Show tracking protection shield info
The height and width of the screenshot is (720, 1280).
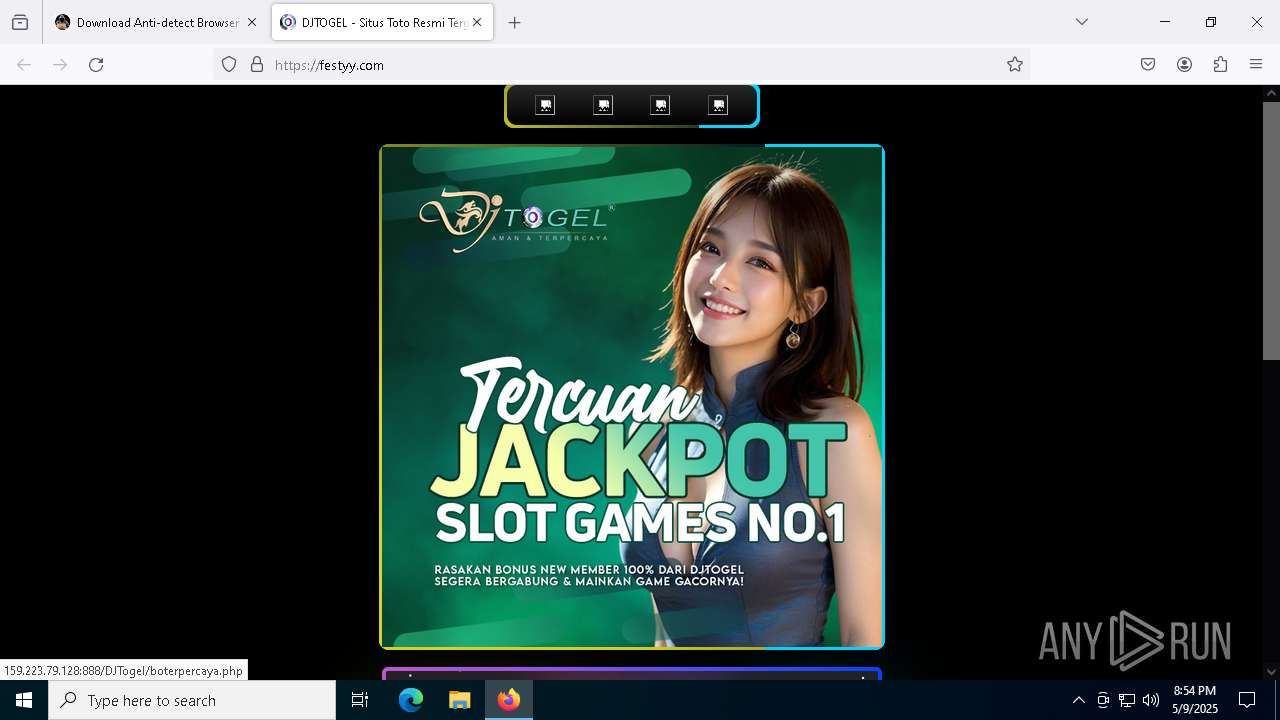tap(229, 65)
